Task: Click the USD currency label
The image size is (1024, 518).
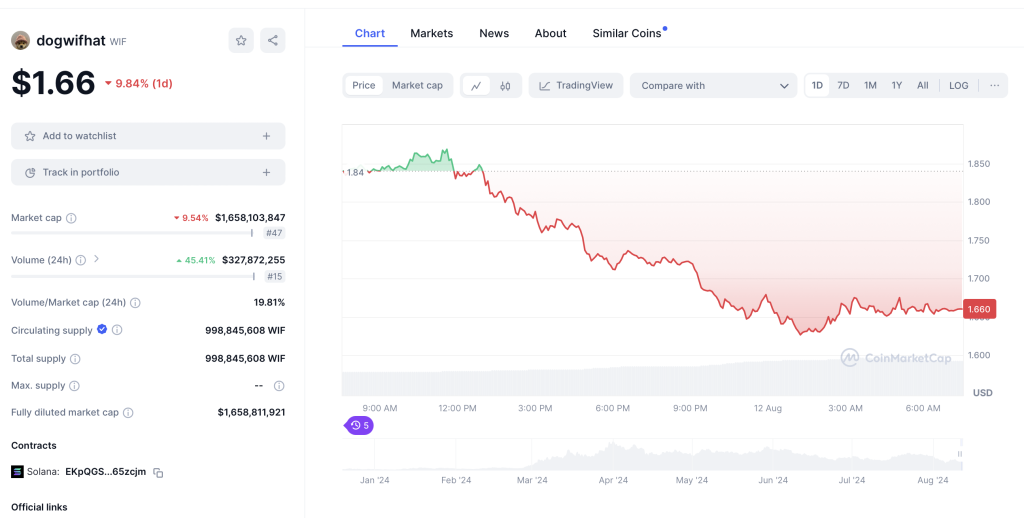Action: (982, 393)
